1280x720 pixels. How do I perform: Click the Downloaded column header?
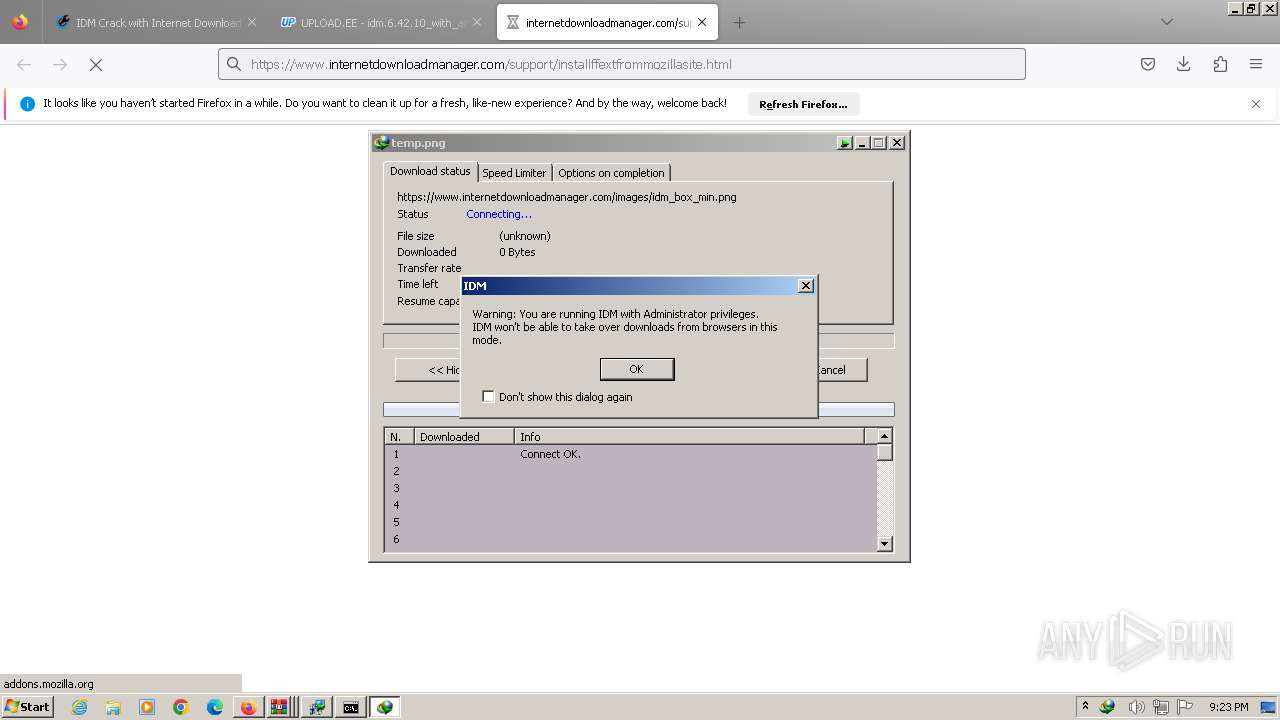(x=464, y=437)
